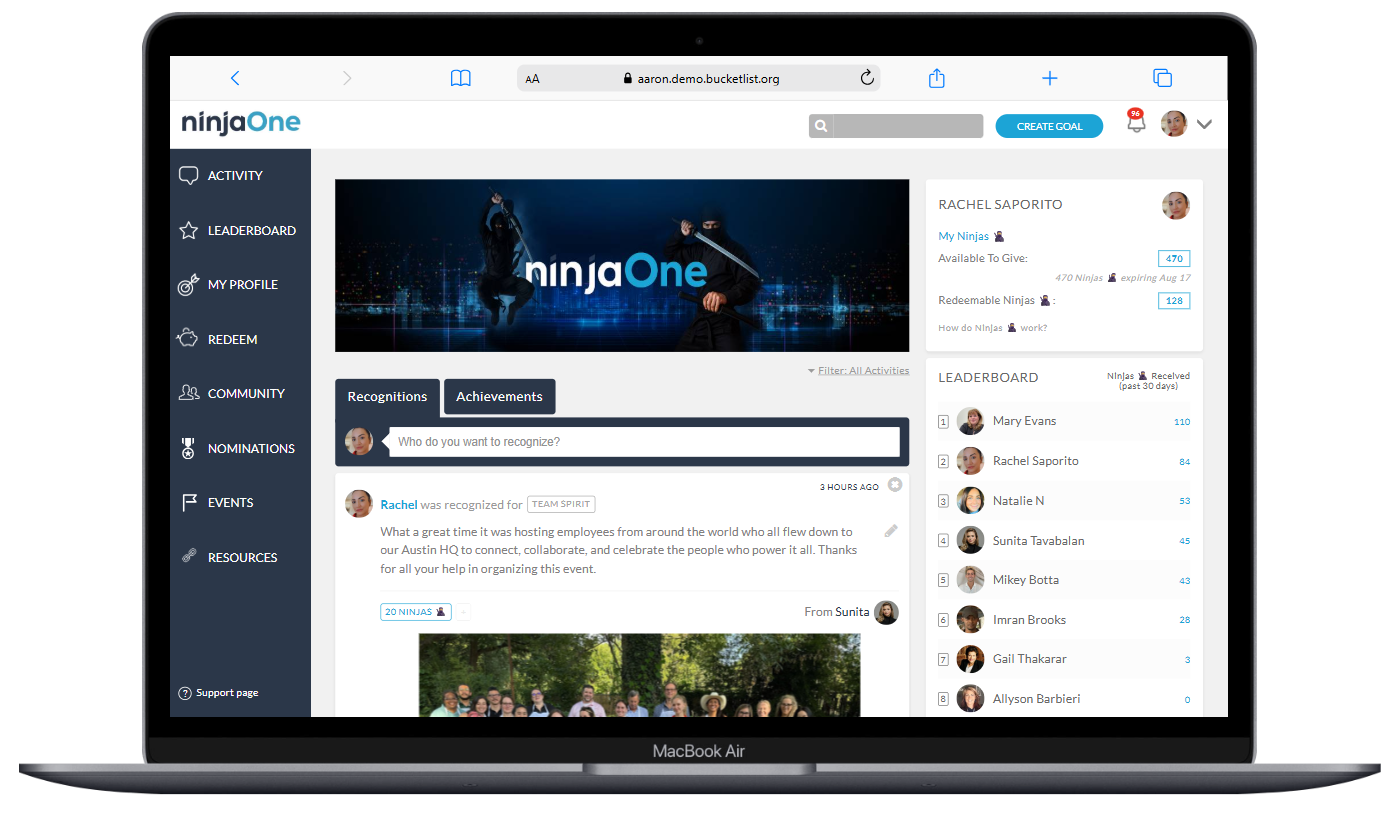
Task: Click Redeemable Ninjas value 128
Action: [1174, 301]
